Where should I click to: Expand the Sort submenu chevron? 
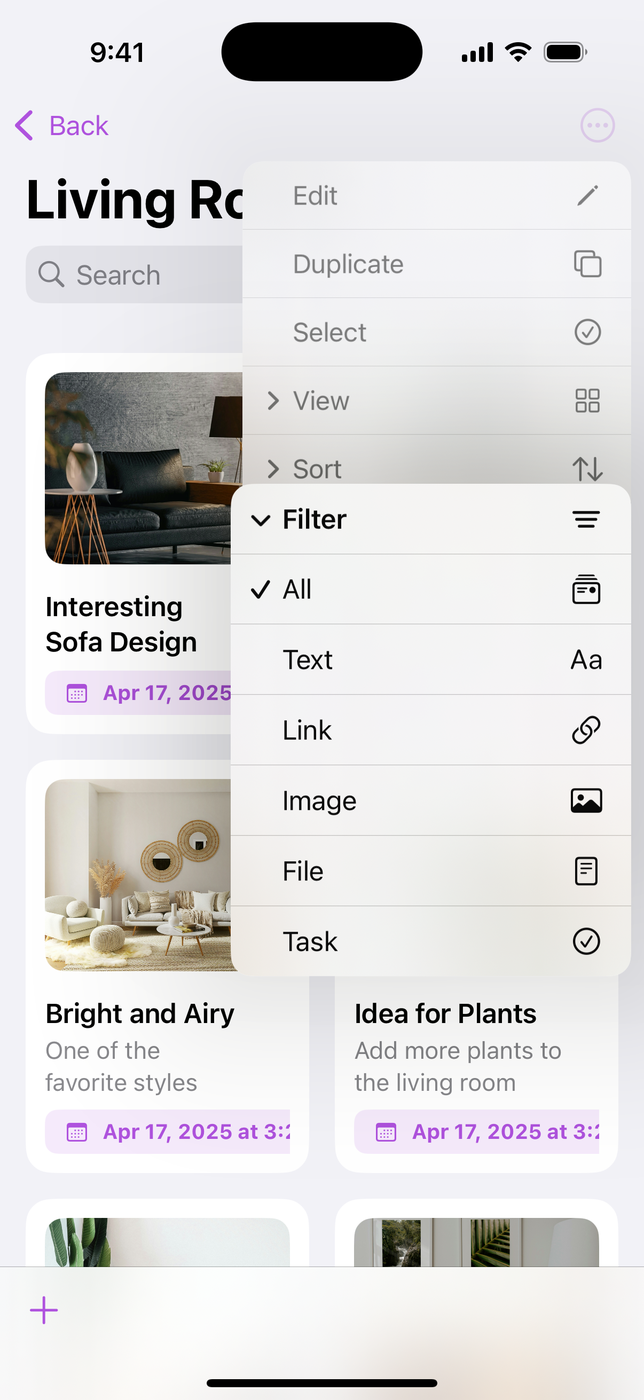tap(273, 469)
